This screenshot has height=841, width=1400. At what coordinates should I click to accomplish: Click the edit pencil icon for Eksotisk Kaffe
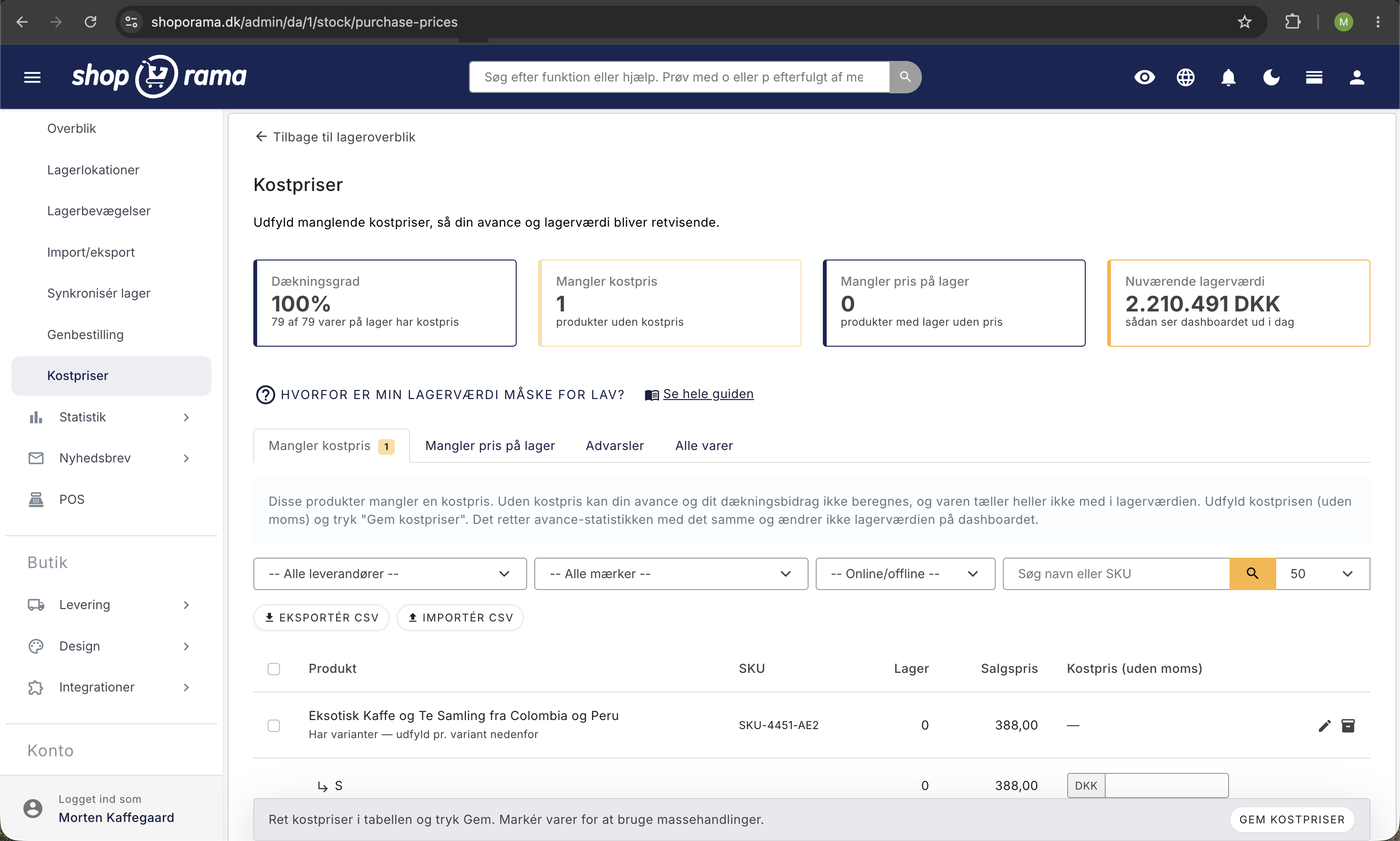click(x=1325, y=725)
